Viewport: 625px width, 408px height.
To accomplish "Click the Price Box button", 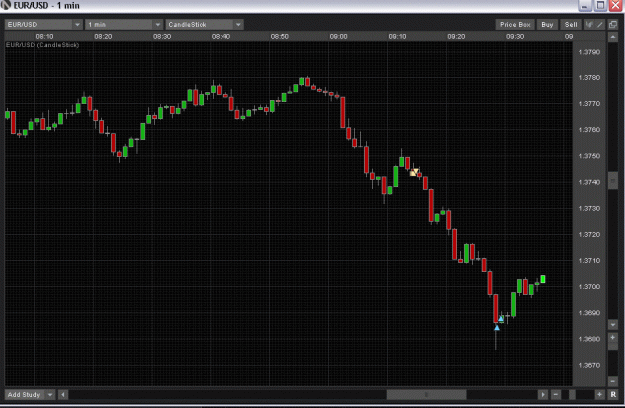I will click(x=515, y=25).
